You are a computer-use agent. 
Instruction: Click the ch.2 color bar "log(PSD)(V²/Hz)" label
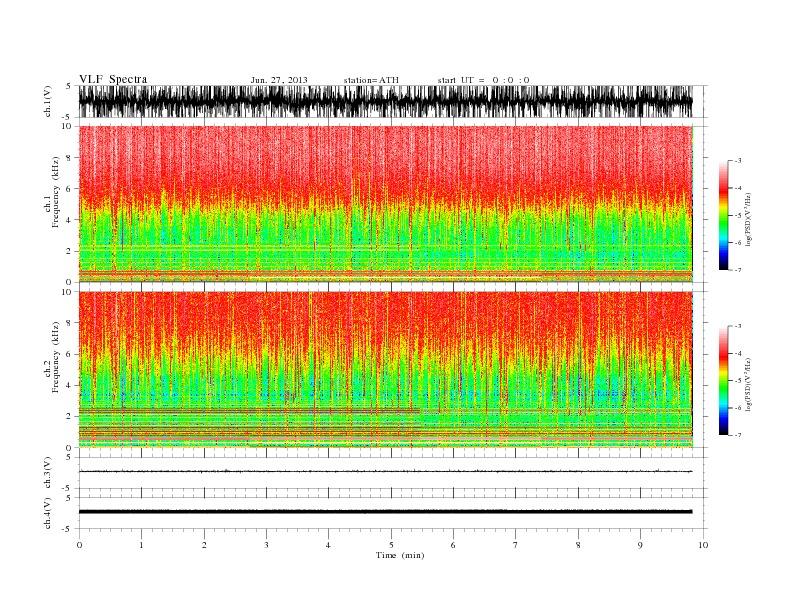tap(749, 384)
